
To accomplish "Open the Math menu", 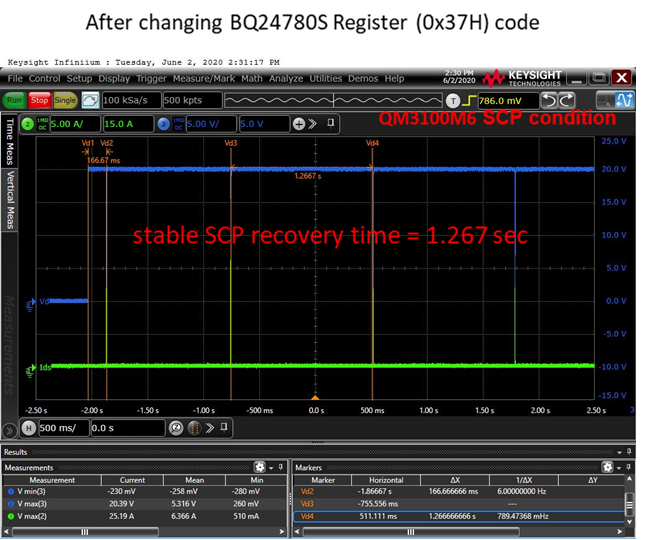I will click(252, 78).
